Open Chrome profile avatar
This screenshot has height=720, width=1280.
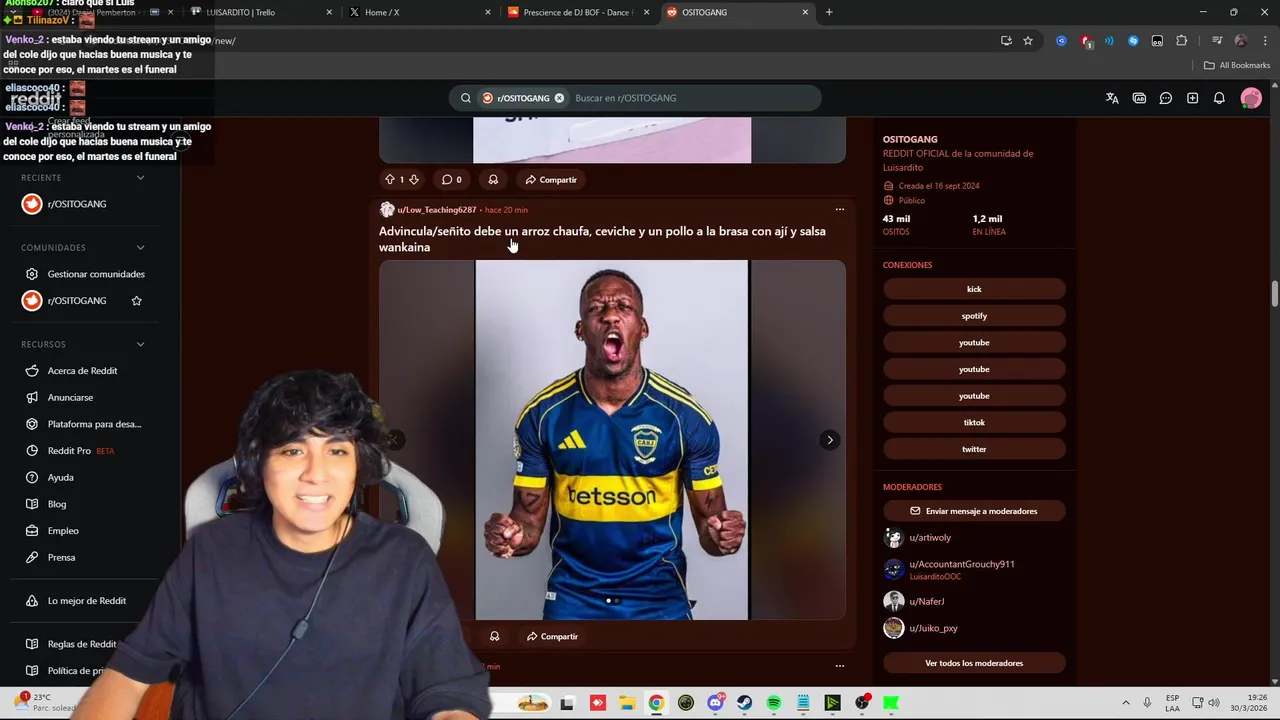click(x=1241, y=41)
